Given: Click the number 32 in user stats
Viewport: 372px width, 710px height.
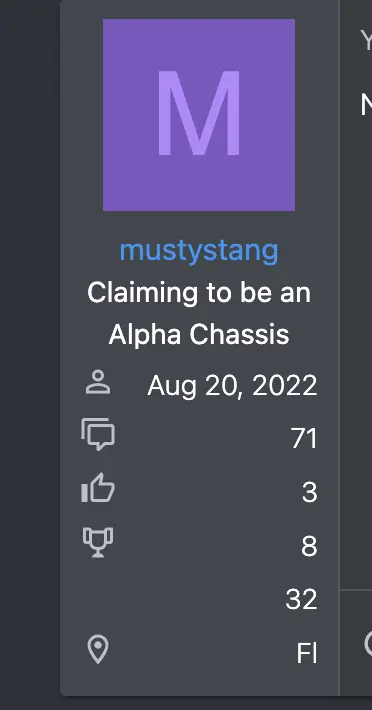Looking at the screenshot, I should 301,600.
